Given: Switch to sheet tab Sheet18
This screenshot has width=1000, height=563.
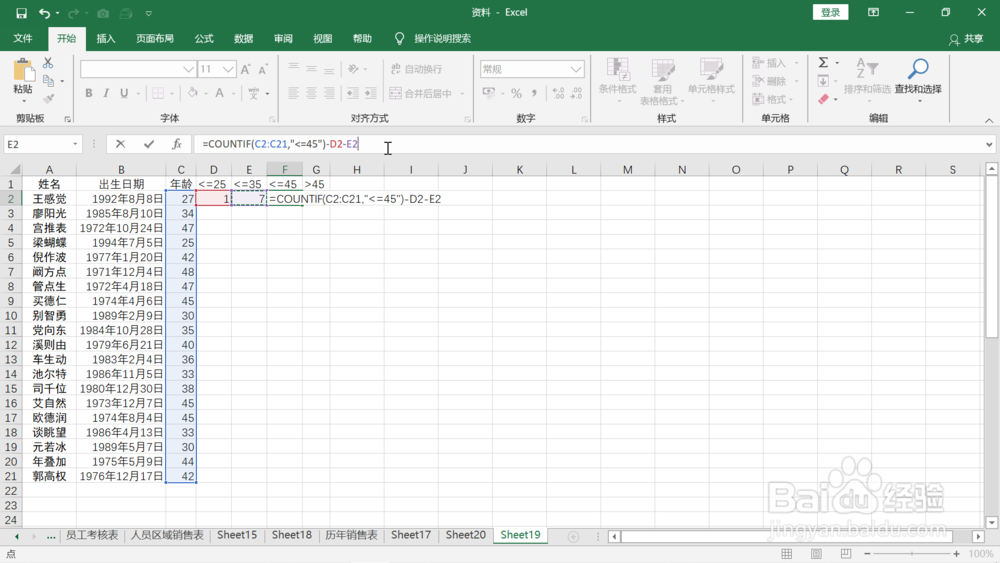Looking at the screenshot, I should [x=291, y=535].
